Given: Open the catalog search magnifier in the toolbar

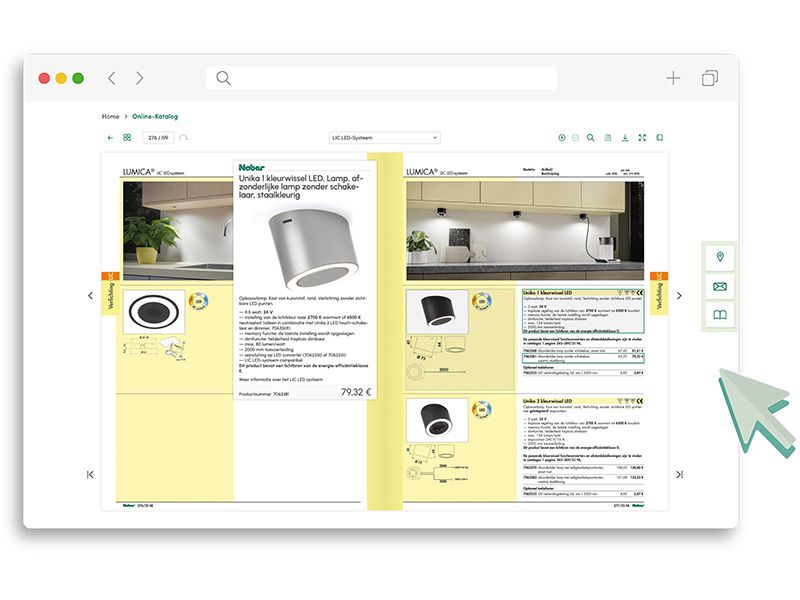Looking at the screenshot, I should 590,138.
